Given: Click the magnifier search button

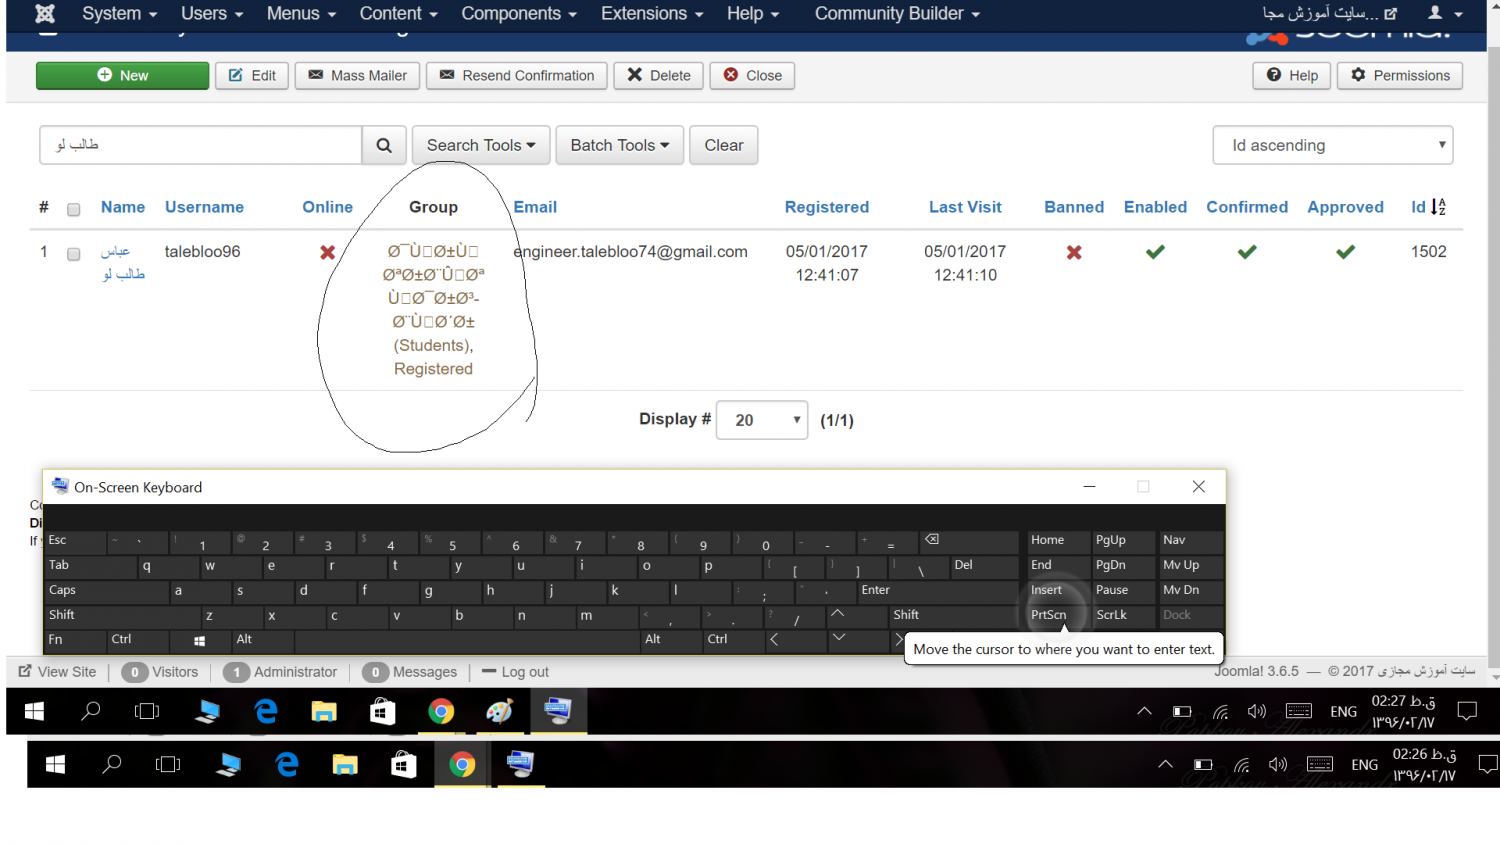Looking at the screenshot, I should pyautogui.click(x=384, y=145).
